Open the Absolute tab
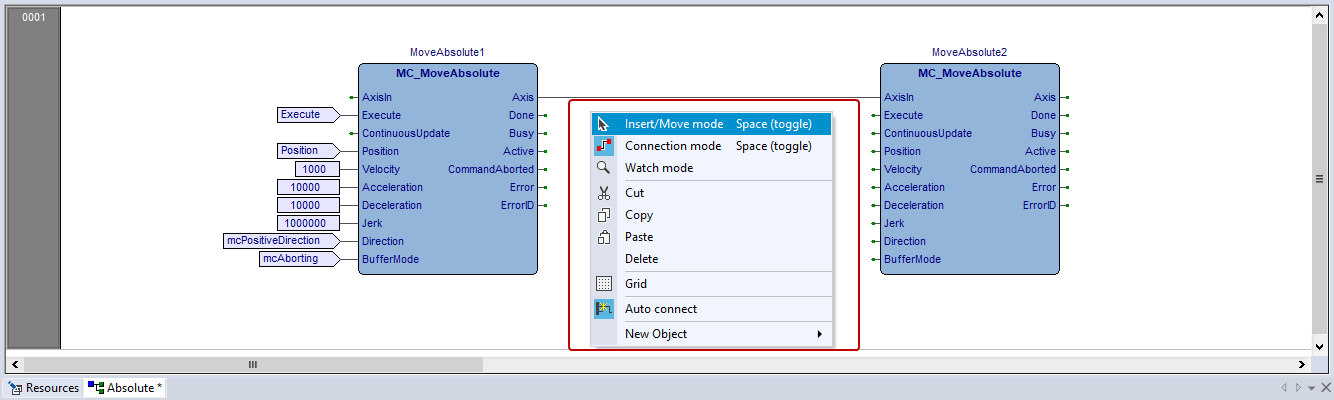This screenshot has height=400, width=1334. coord(129,388)
